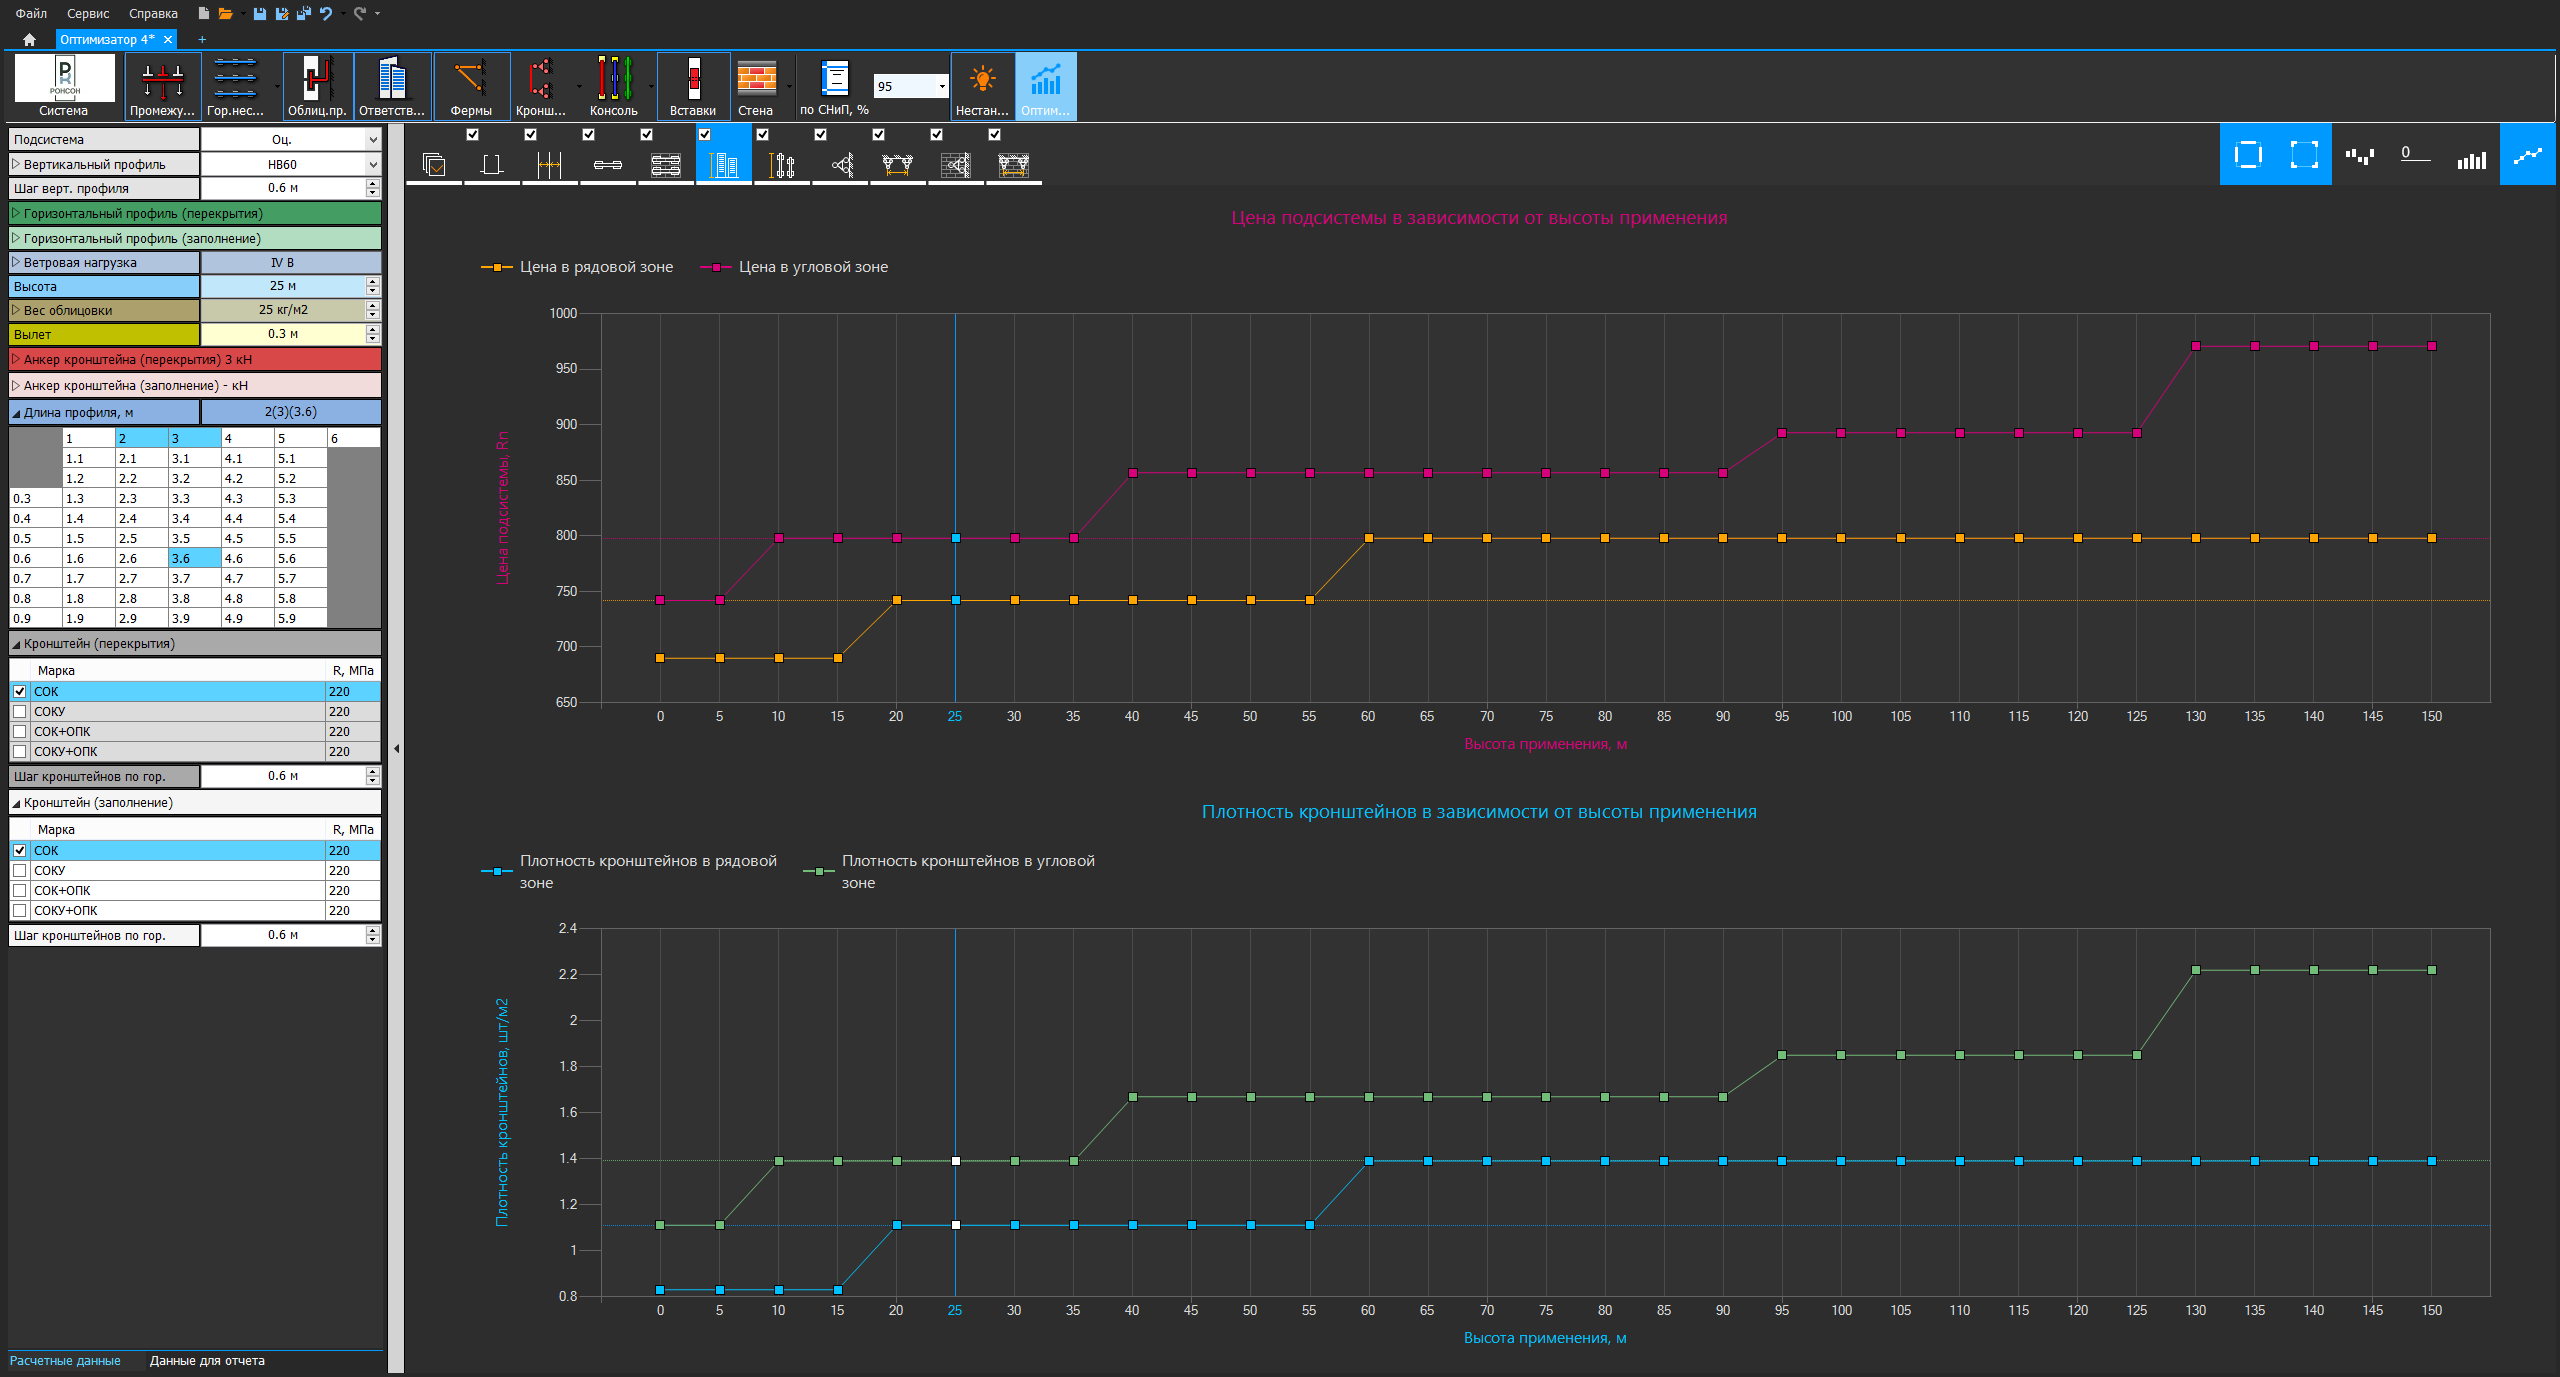Open the Расчетные данные tab
This screenshot has width=2560, height=1377.
[65, 1361]
